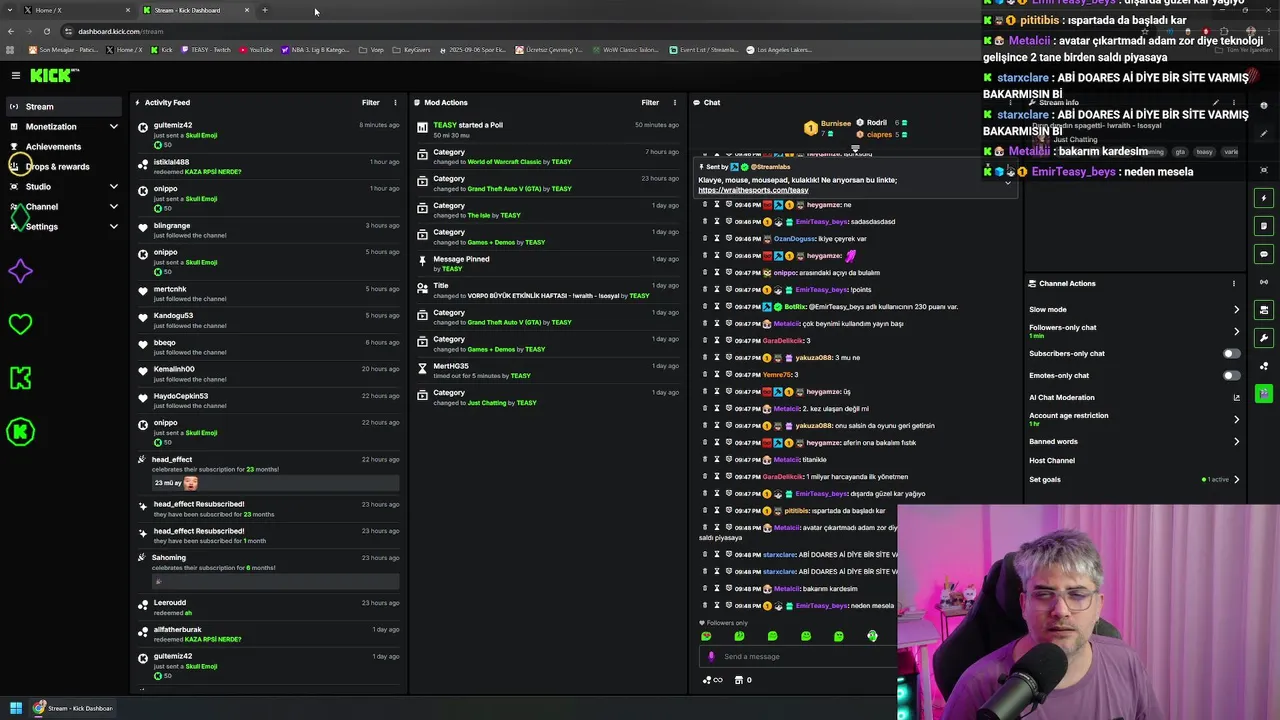1280x720 pixels.
Task: Open the TEASY - Twitch bookmark
Action: click(x=205, y=49)
